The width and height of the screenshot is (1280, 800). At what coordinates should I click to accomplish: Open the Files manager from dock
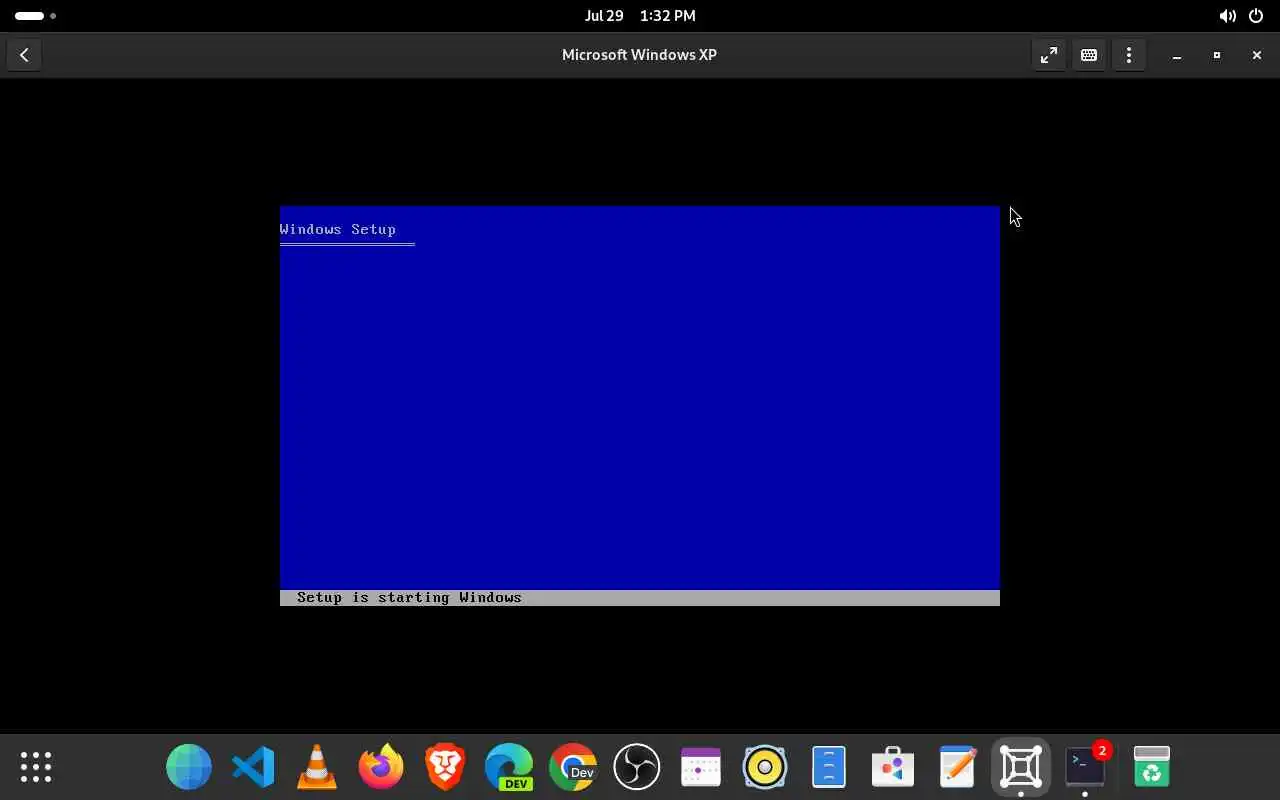point(829,767)
